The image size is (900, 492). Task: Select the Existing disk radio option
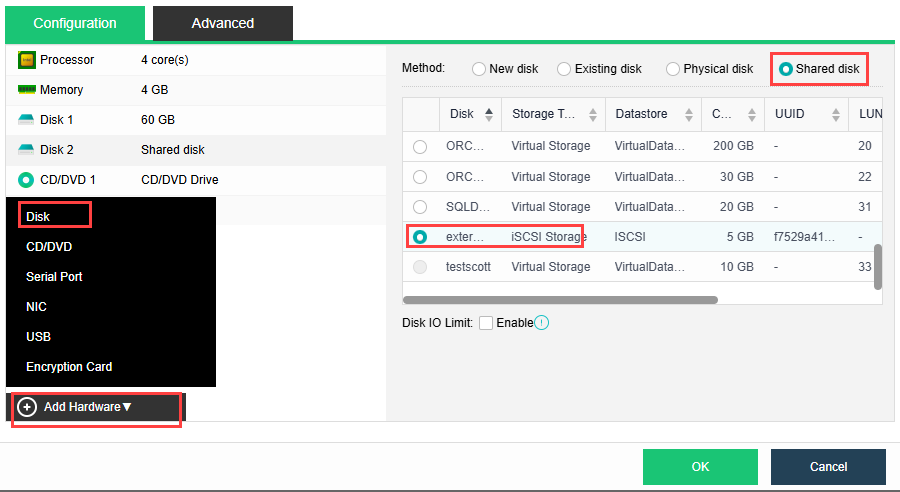coord(565,69)
